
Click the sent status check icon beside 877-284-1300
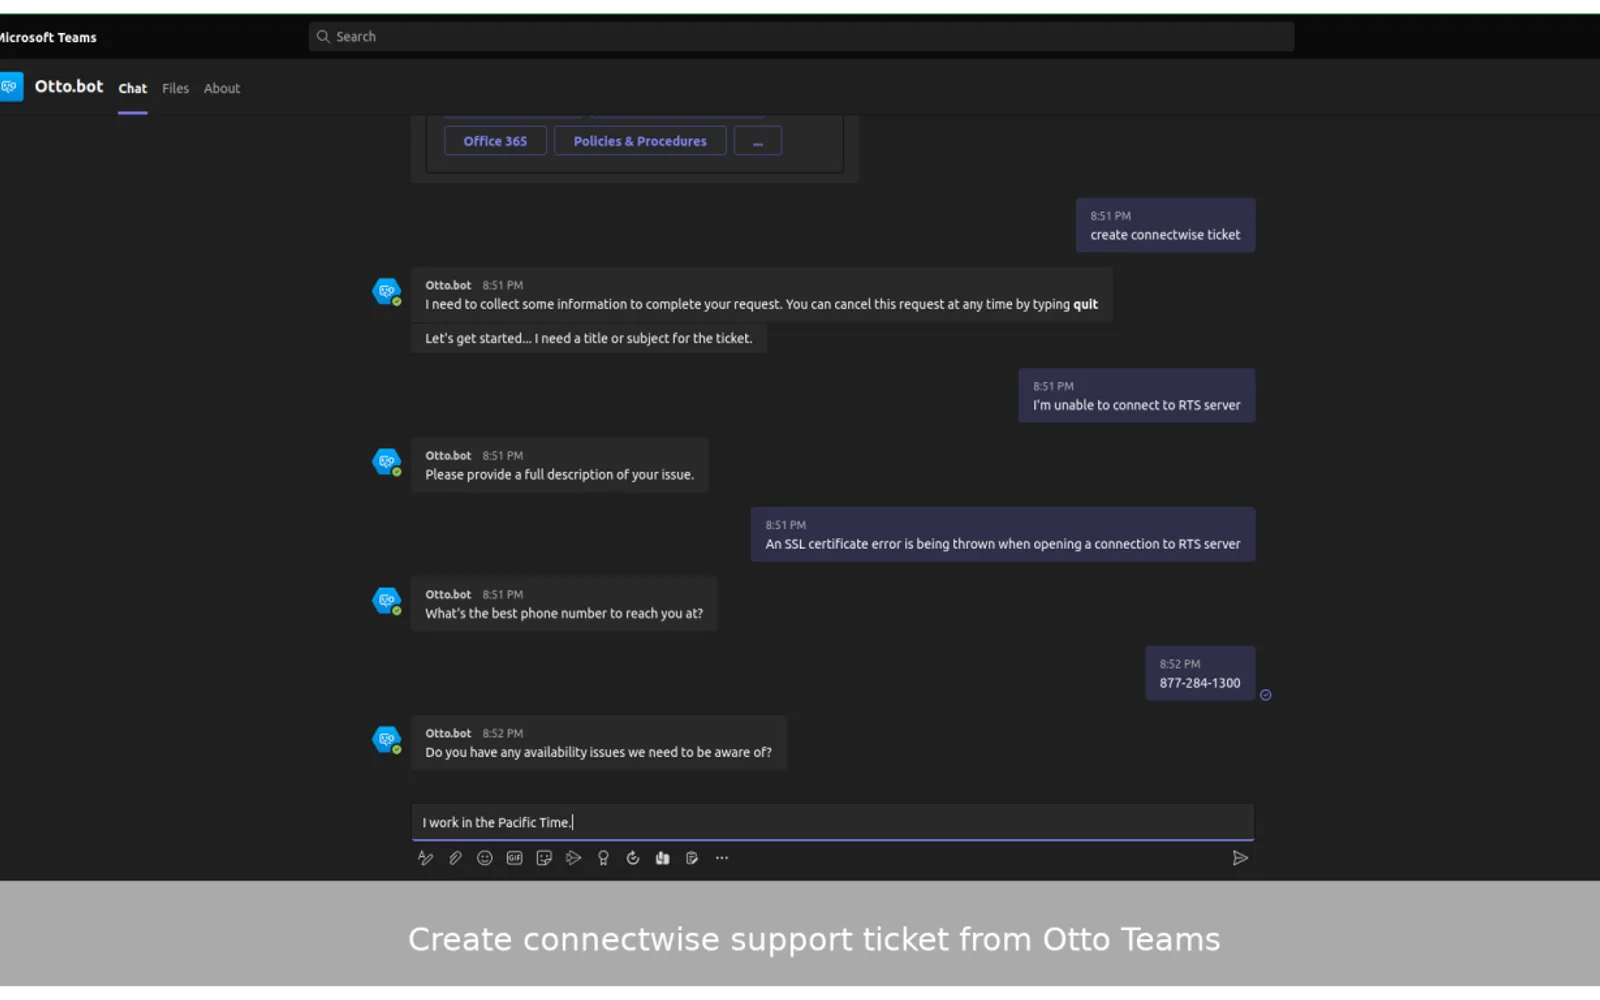[1265, 695]
